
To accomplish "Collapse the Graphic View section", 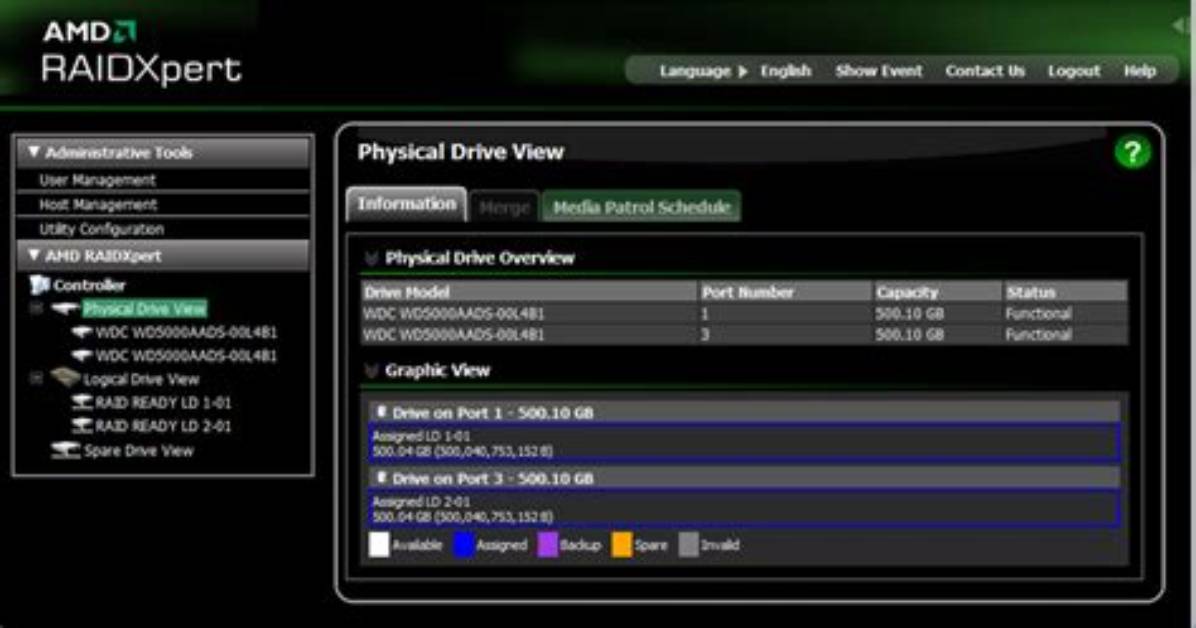I will pos(371,371).
